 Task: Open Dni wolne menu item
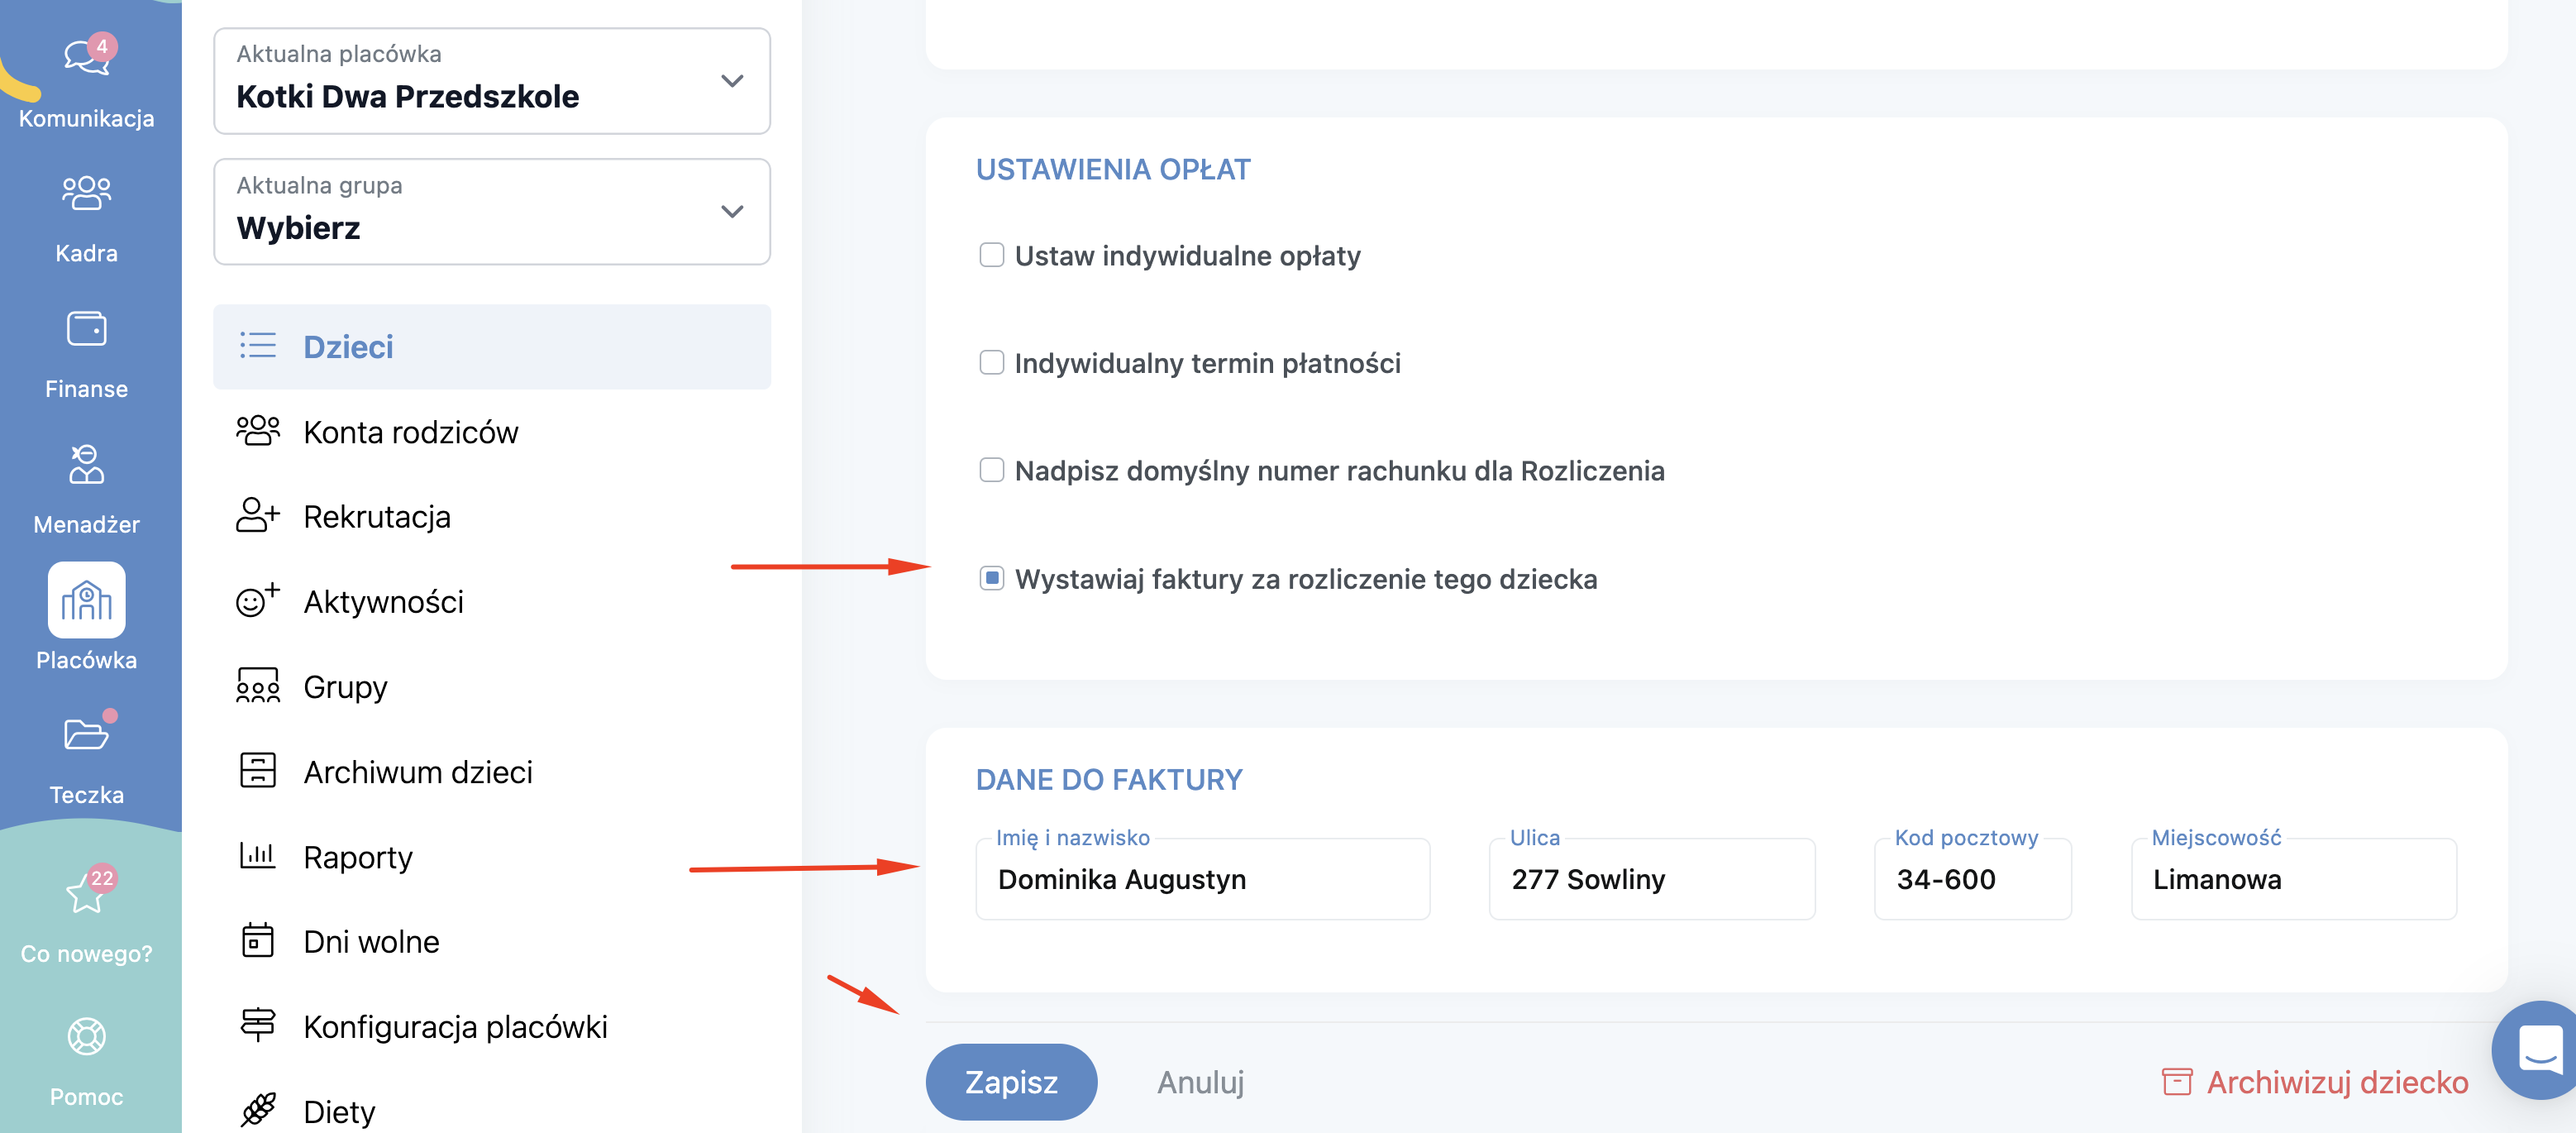[x=492, y=942]
